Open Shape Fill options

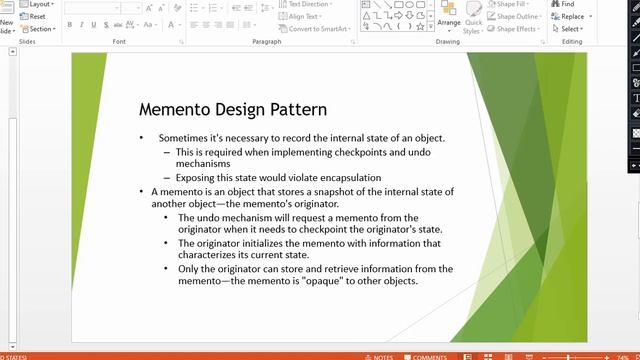click(x=508, y=4)
